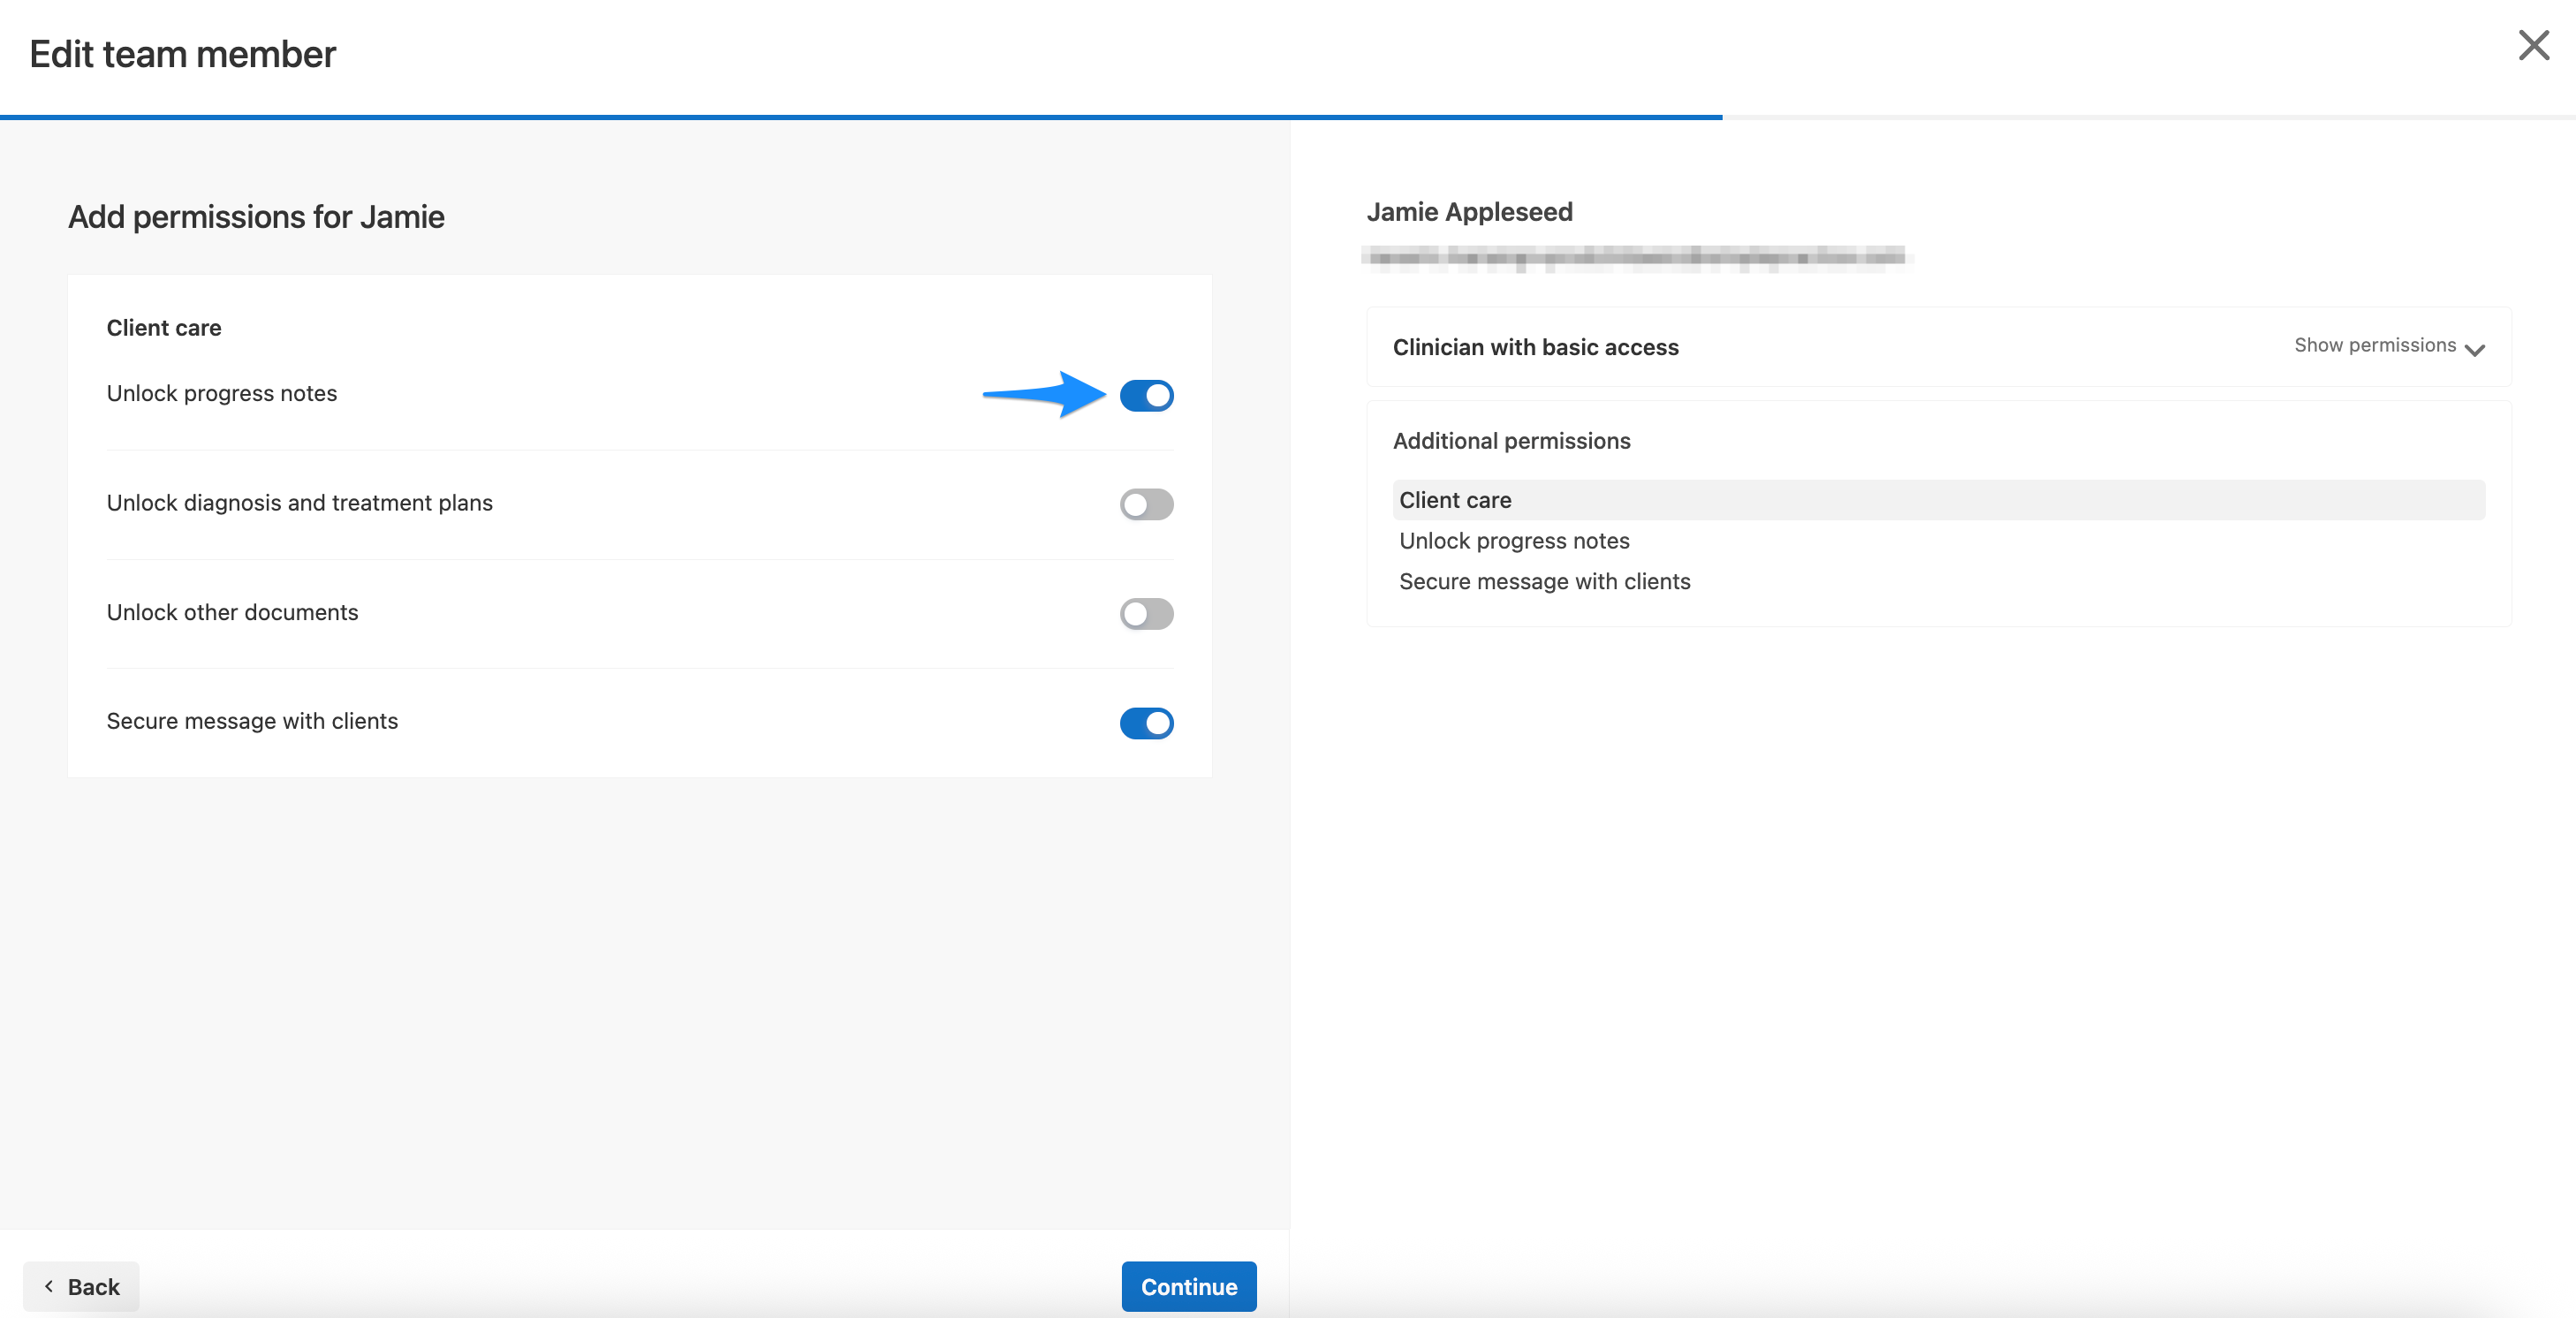
Task: Enable the Unlock other documents toggle
Action: pyautogui.click(x=1146, y=614)
